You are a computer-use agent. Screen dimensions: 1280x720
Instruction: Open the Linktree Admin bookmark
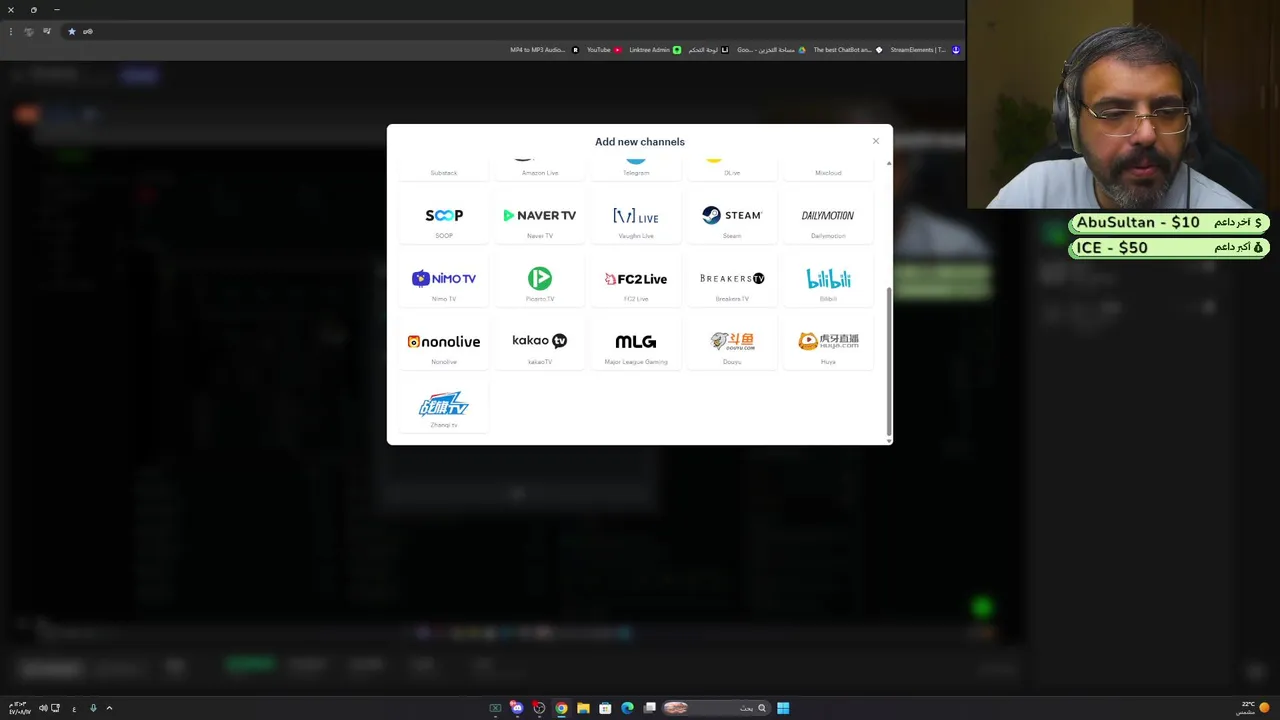point(655,50)
